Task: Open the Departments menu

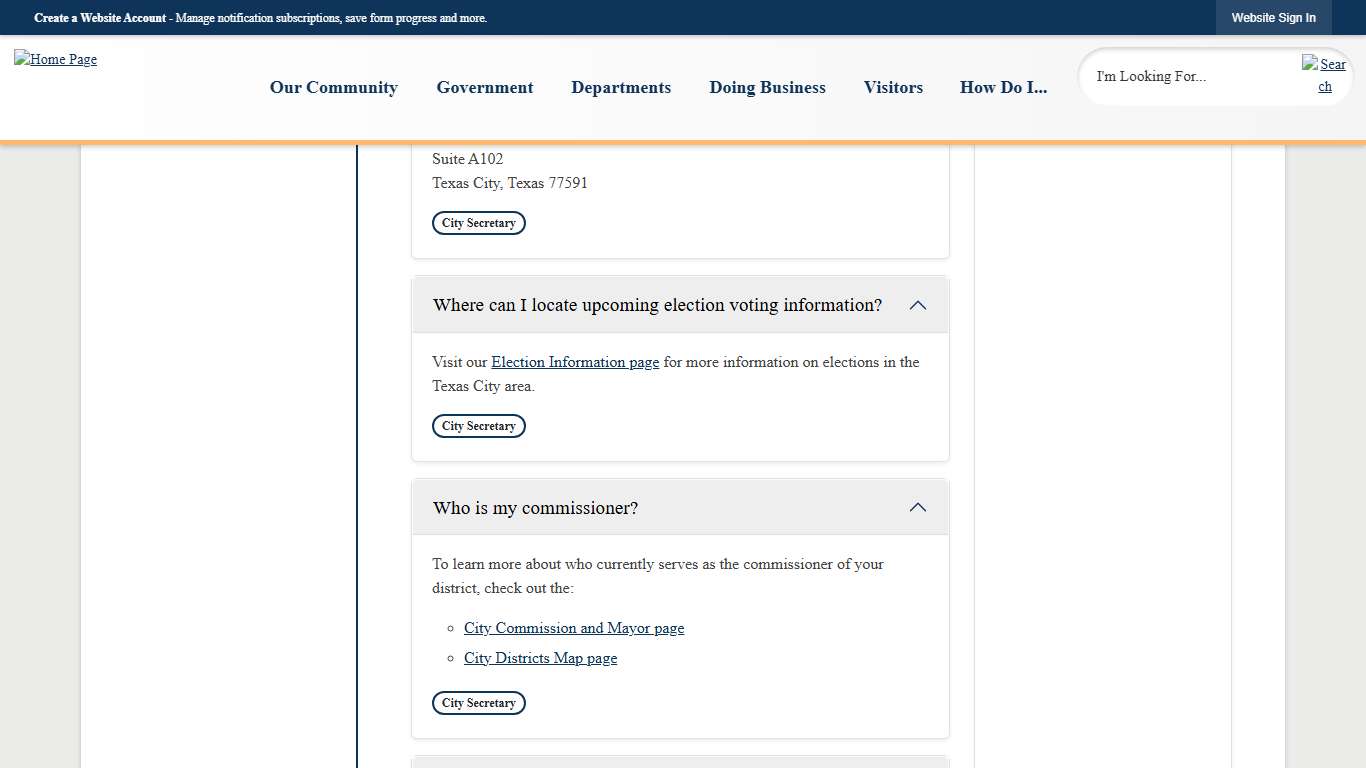Action: 621,88
